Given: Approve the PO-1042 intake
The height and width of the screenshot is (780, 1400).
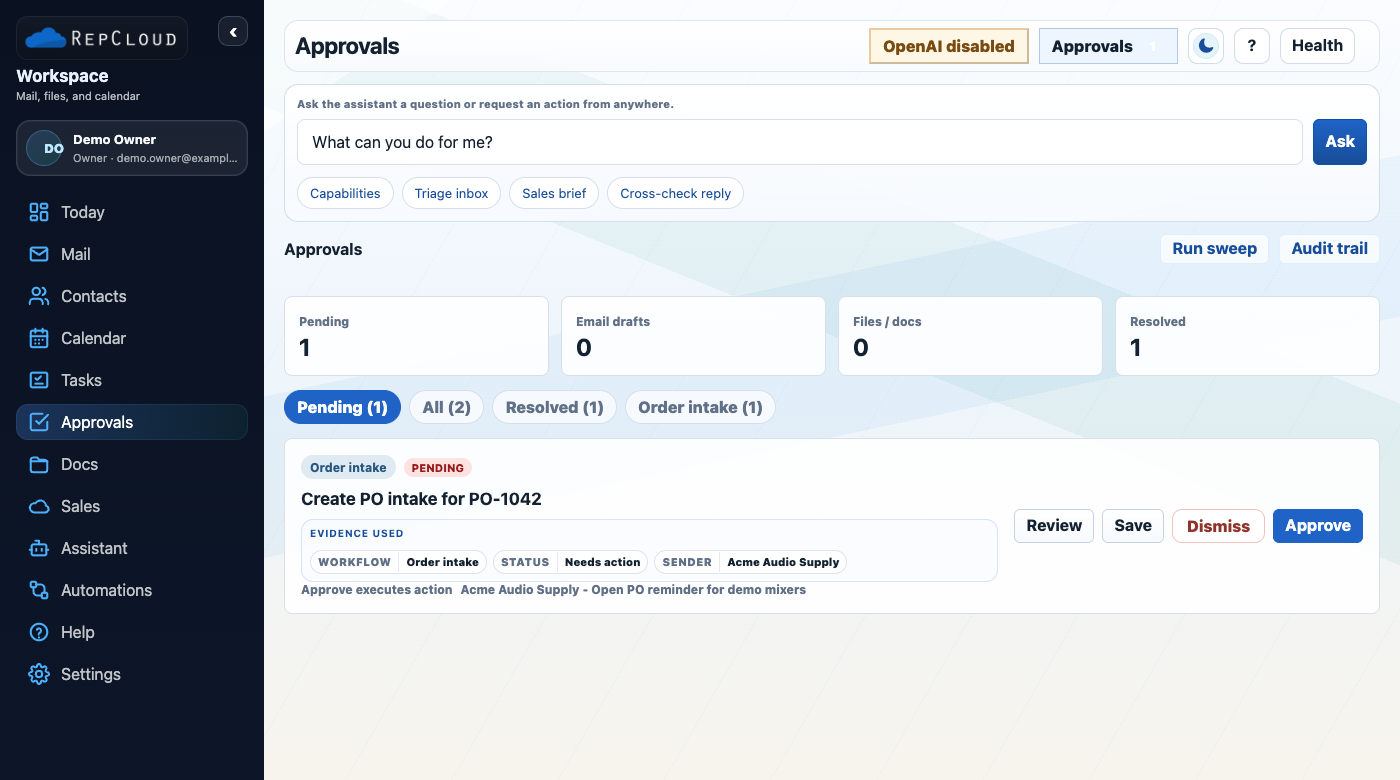Looking at the screenshot, I should [1318, 526].
